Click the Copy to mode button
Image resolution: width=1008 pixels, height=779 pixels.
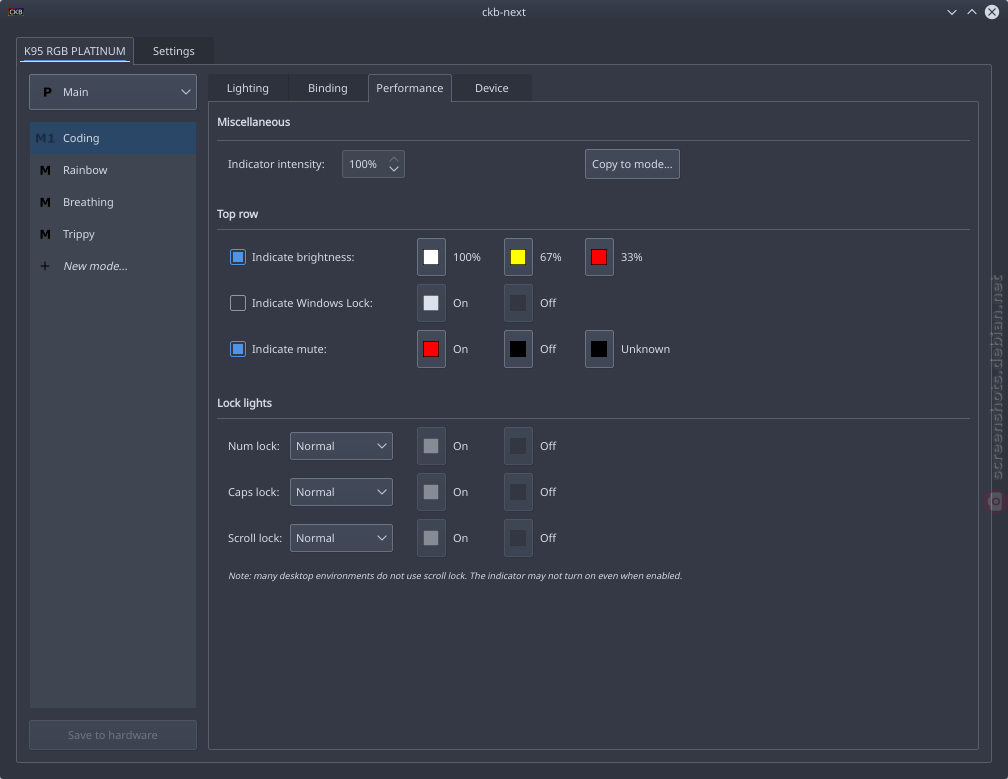tap(632, 164)
